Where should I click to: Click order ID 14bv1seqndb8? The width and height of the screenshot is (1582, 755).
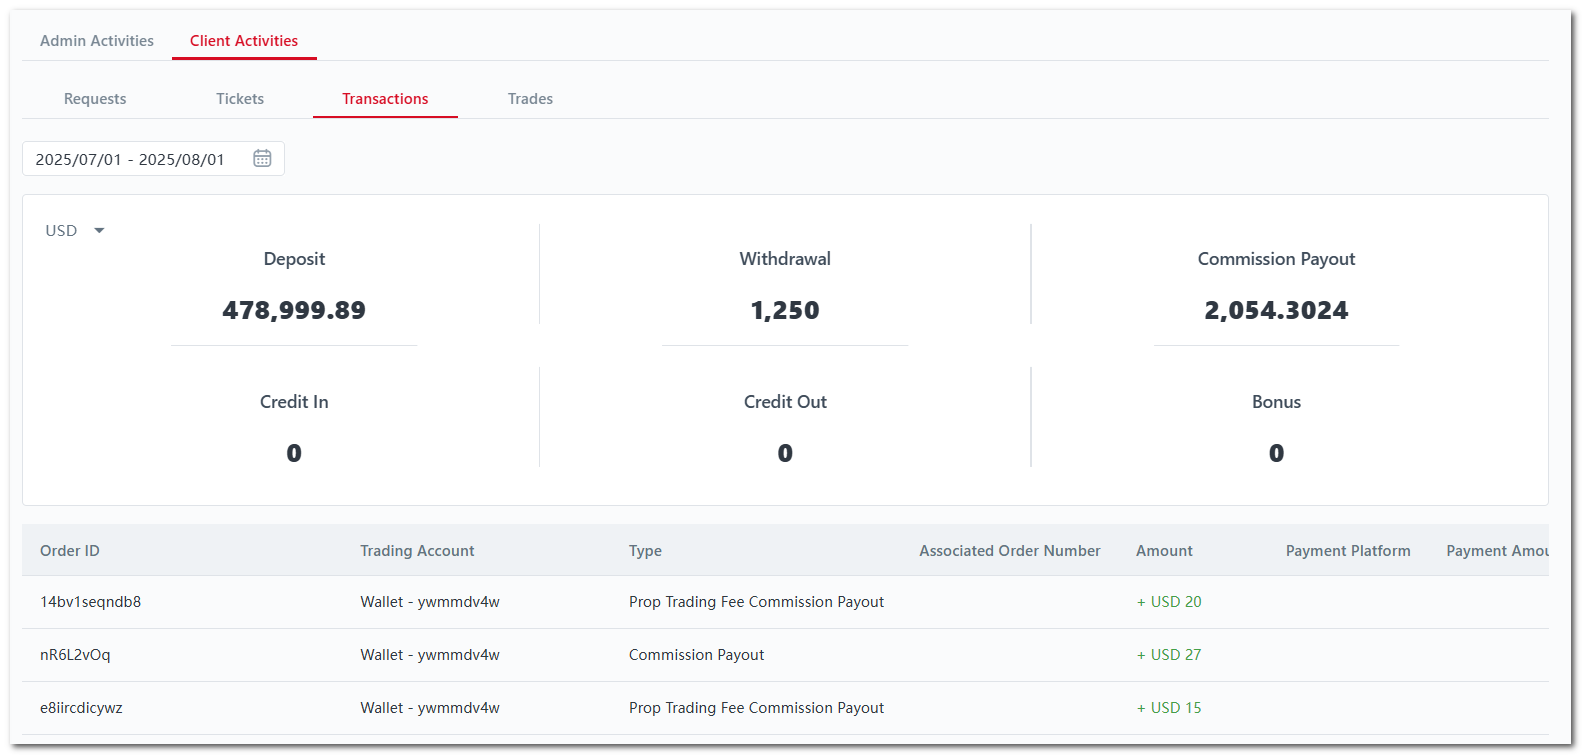[90, 602]
